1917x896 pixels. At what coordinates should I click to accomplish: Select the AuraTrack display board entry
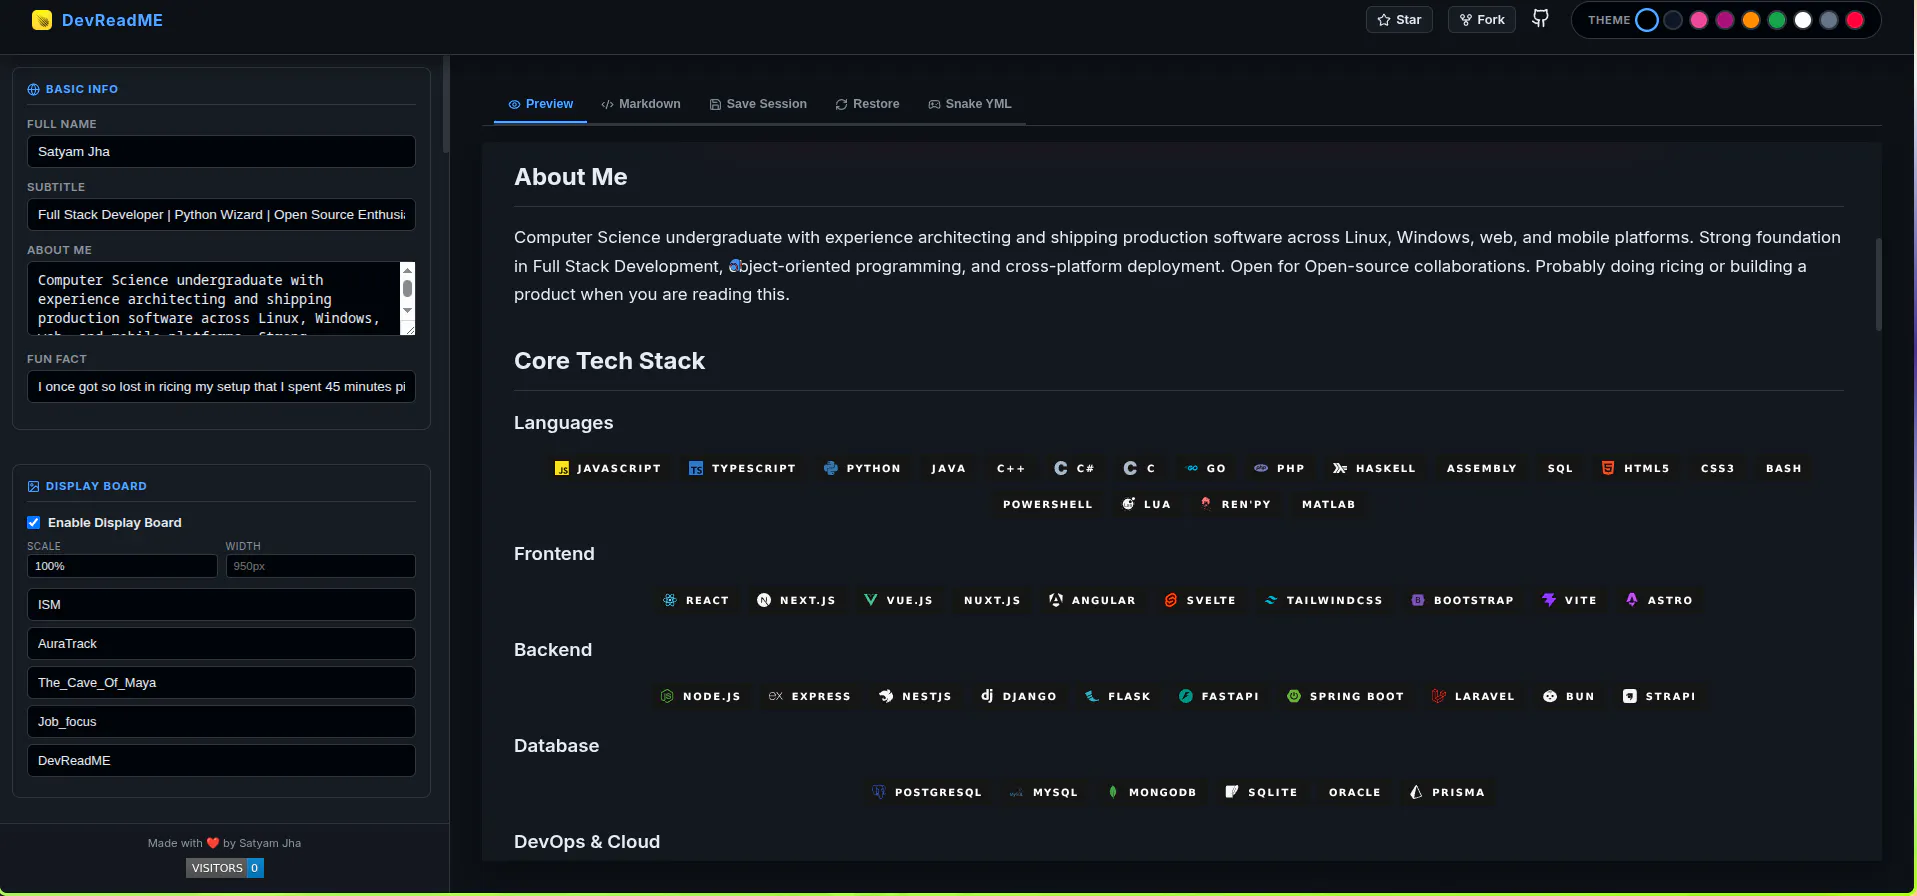pyautogui.click(x=221, y=644)
